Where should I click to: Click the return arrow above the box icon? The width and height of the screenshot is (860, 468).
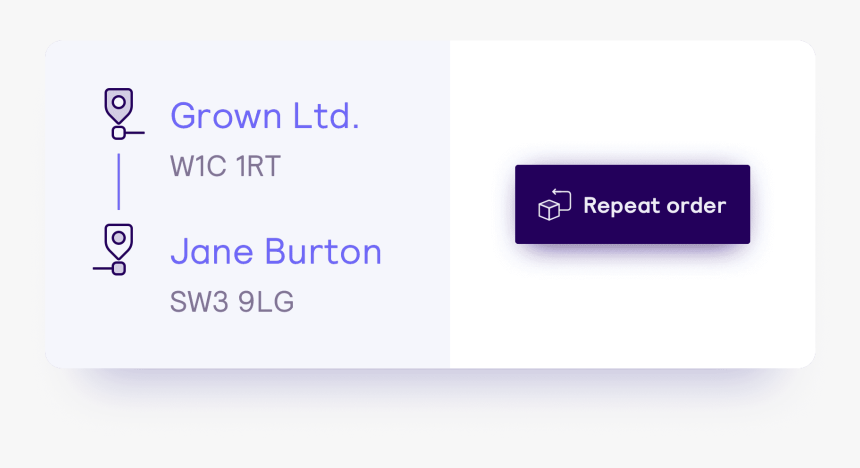(562, 200)
